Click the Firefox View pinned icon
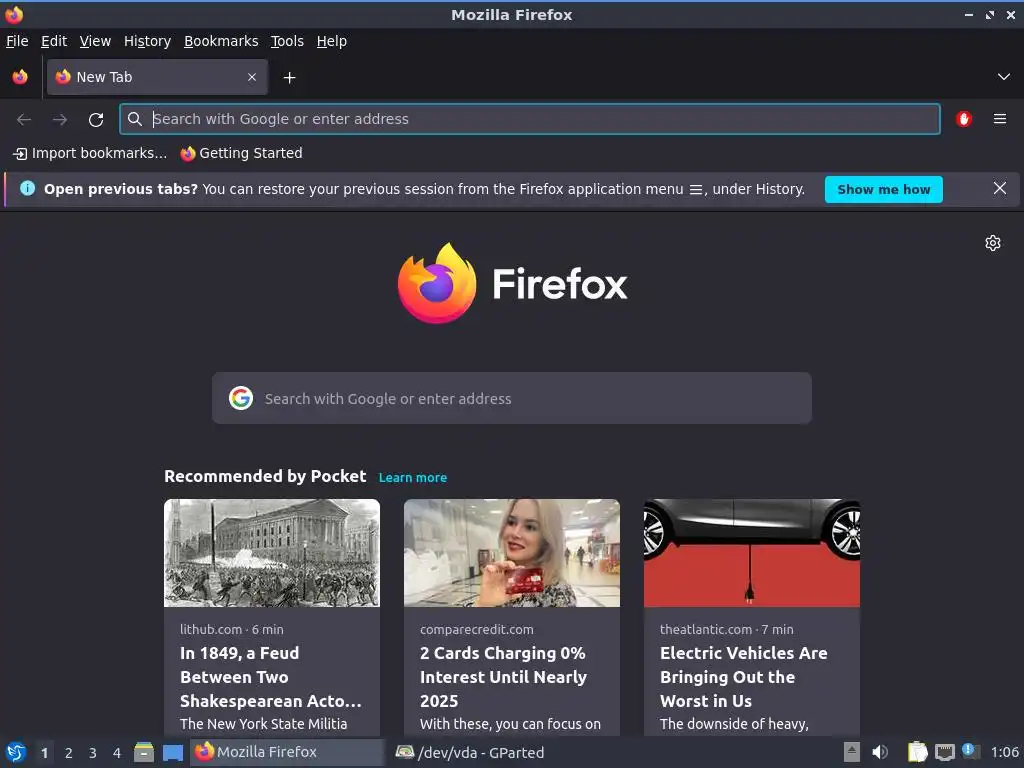The height and width of the screenshot is (768, 1024). (x=20, y=77)
